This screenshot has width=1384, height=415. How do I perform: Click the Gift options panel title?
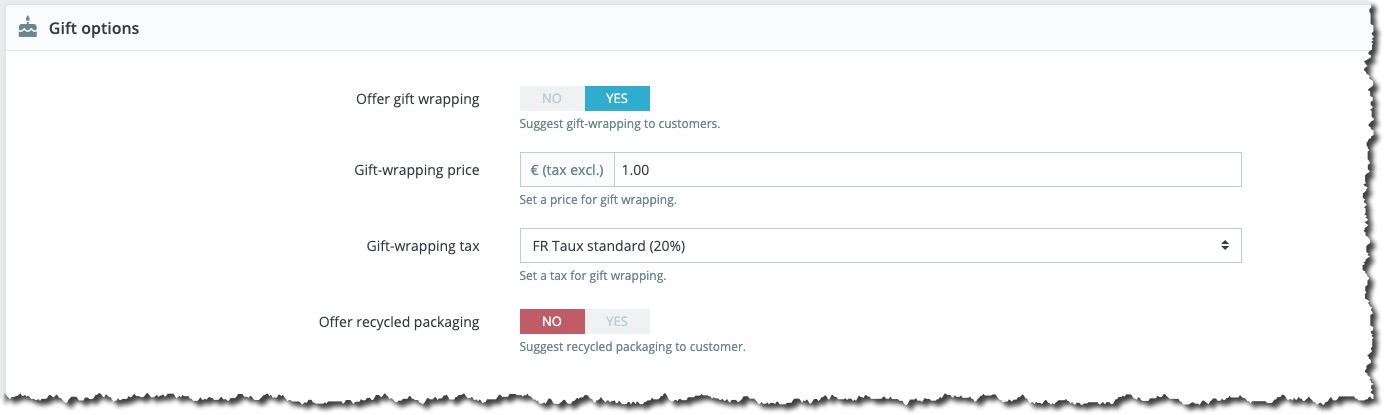(x=94, y=29)
